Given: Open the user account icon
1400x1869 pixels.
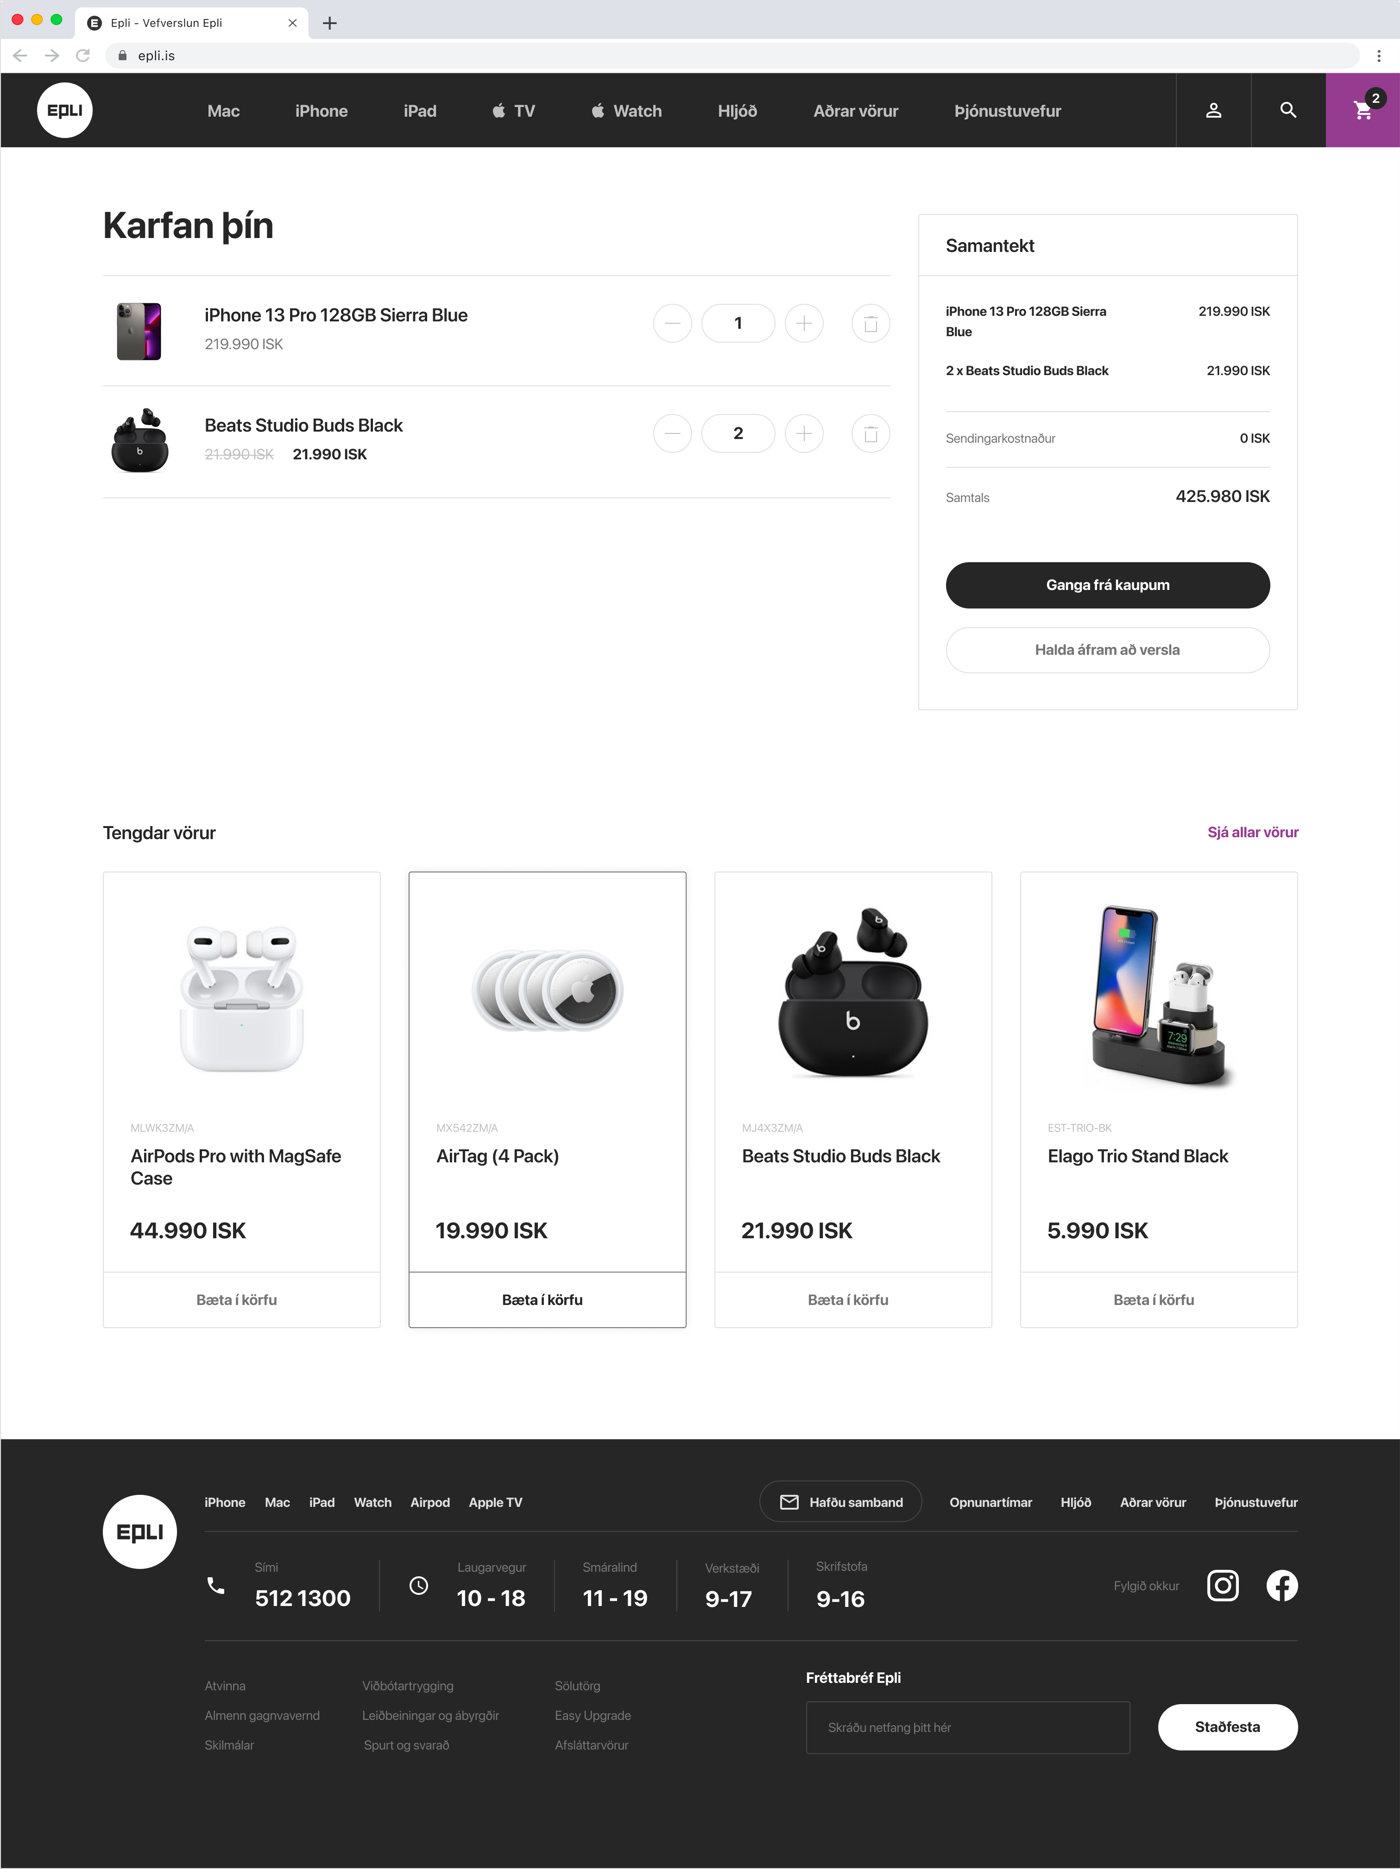Looking at the screenshot, I should click(1213, 110).
